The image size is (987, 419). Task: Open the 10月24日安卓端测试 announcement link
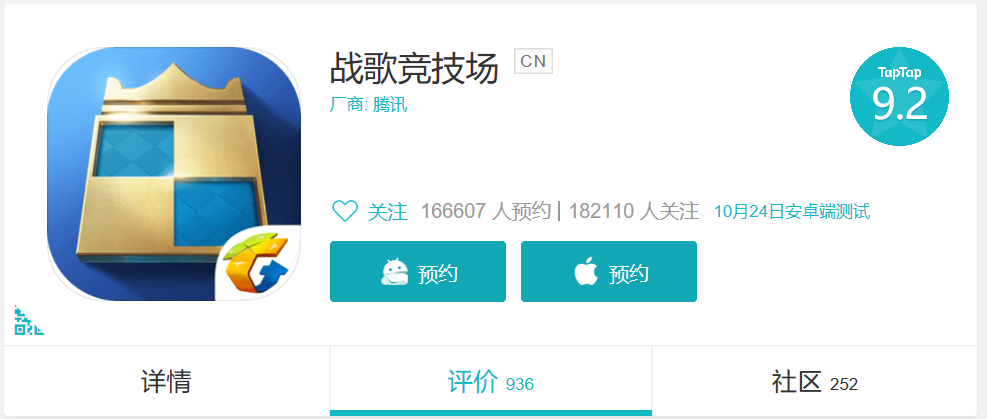[792, 211]
